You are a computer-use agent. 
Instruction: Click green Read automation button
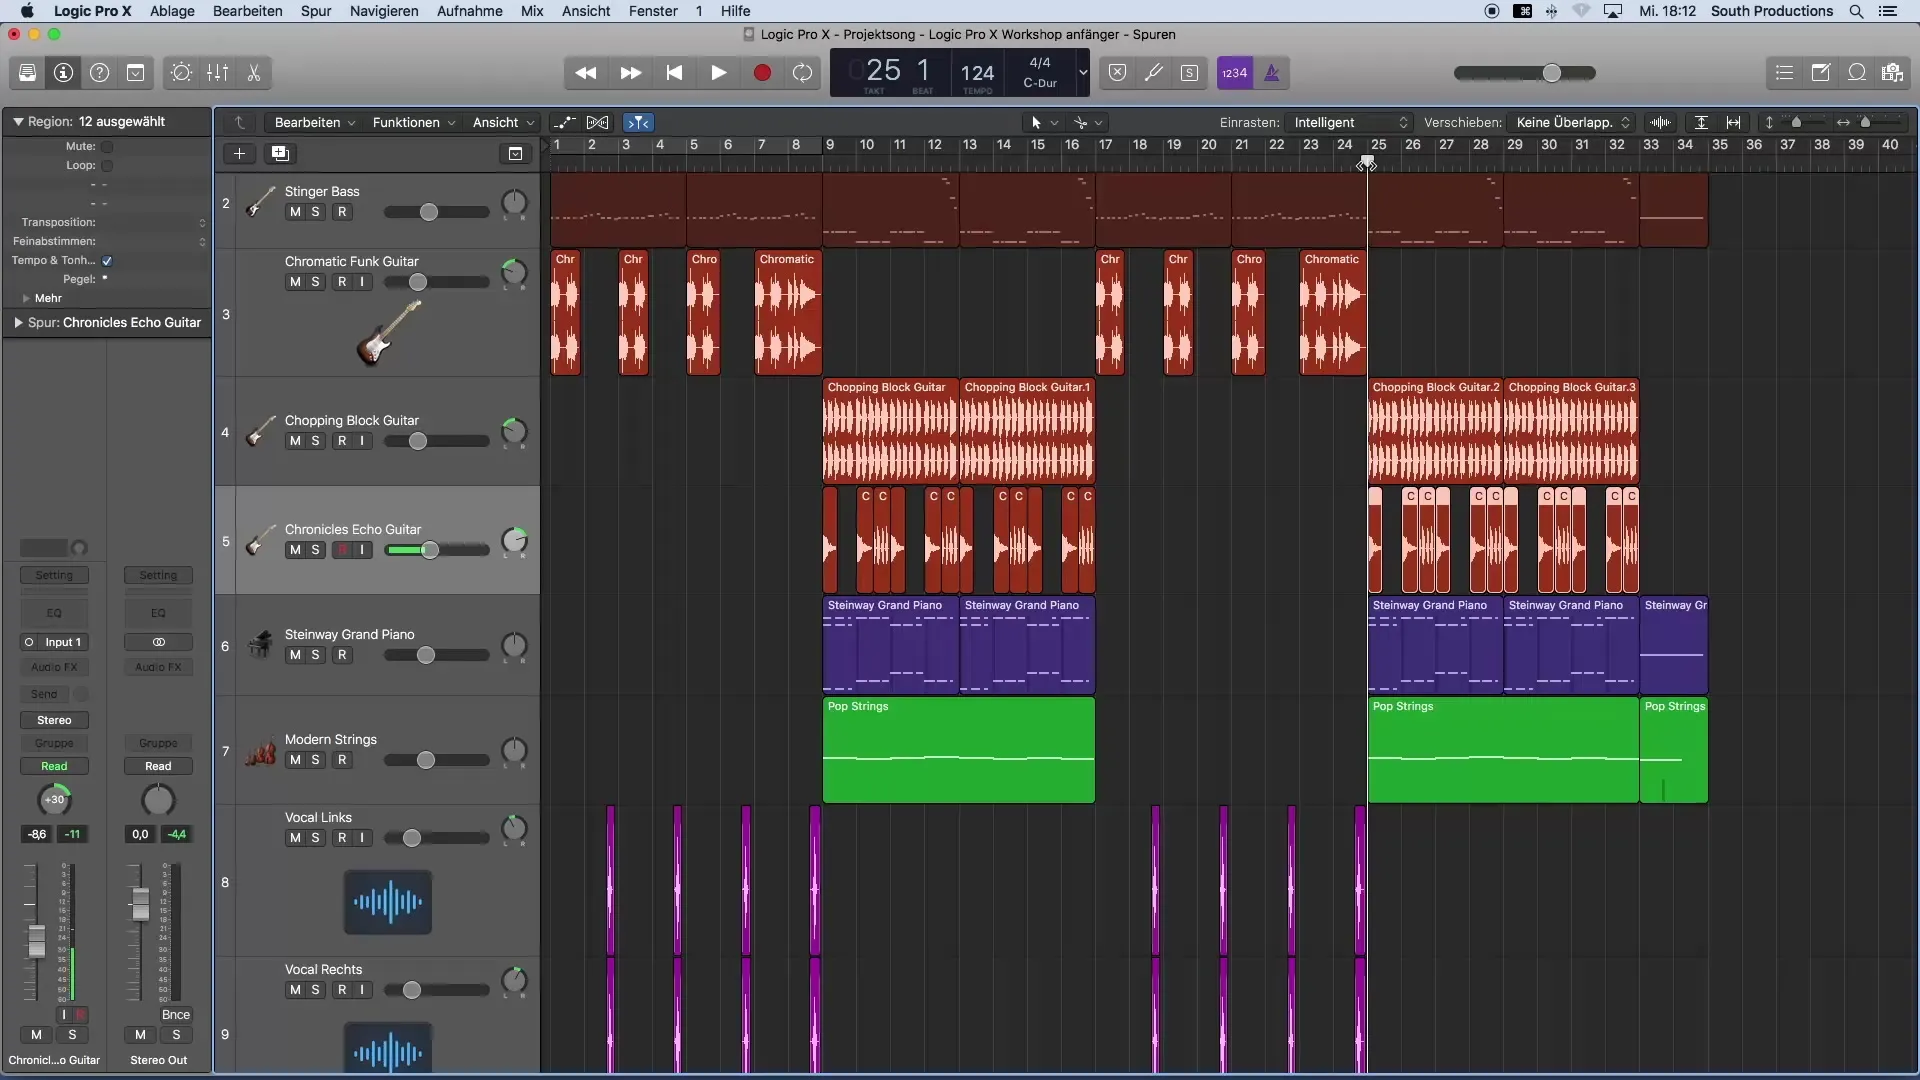[x=54, y=767]
